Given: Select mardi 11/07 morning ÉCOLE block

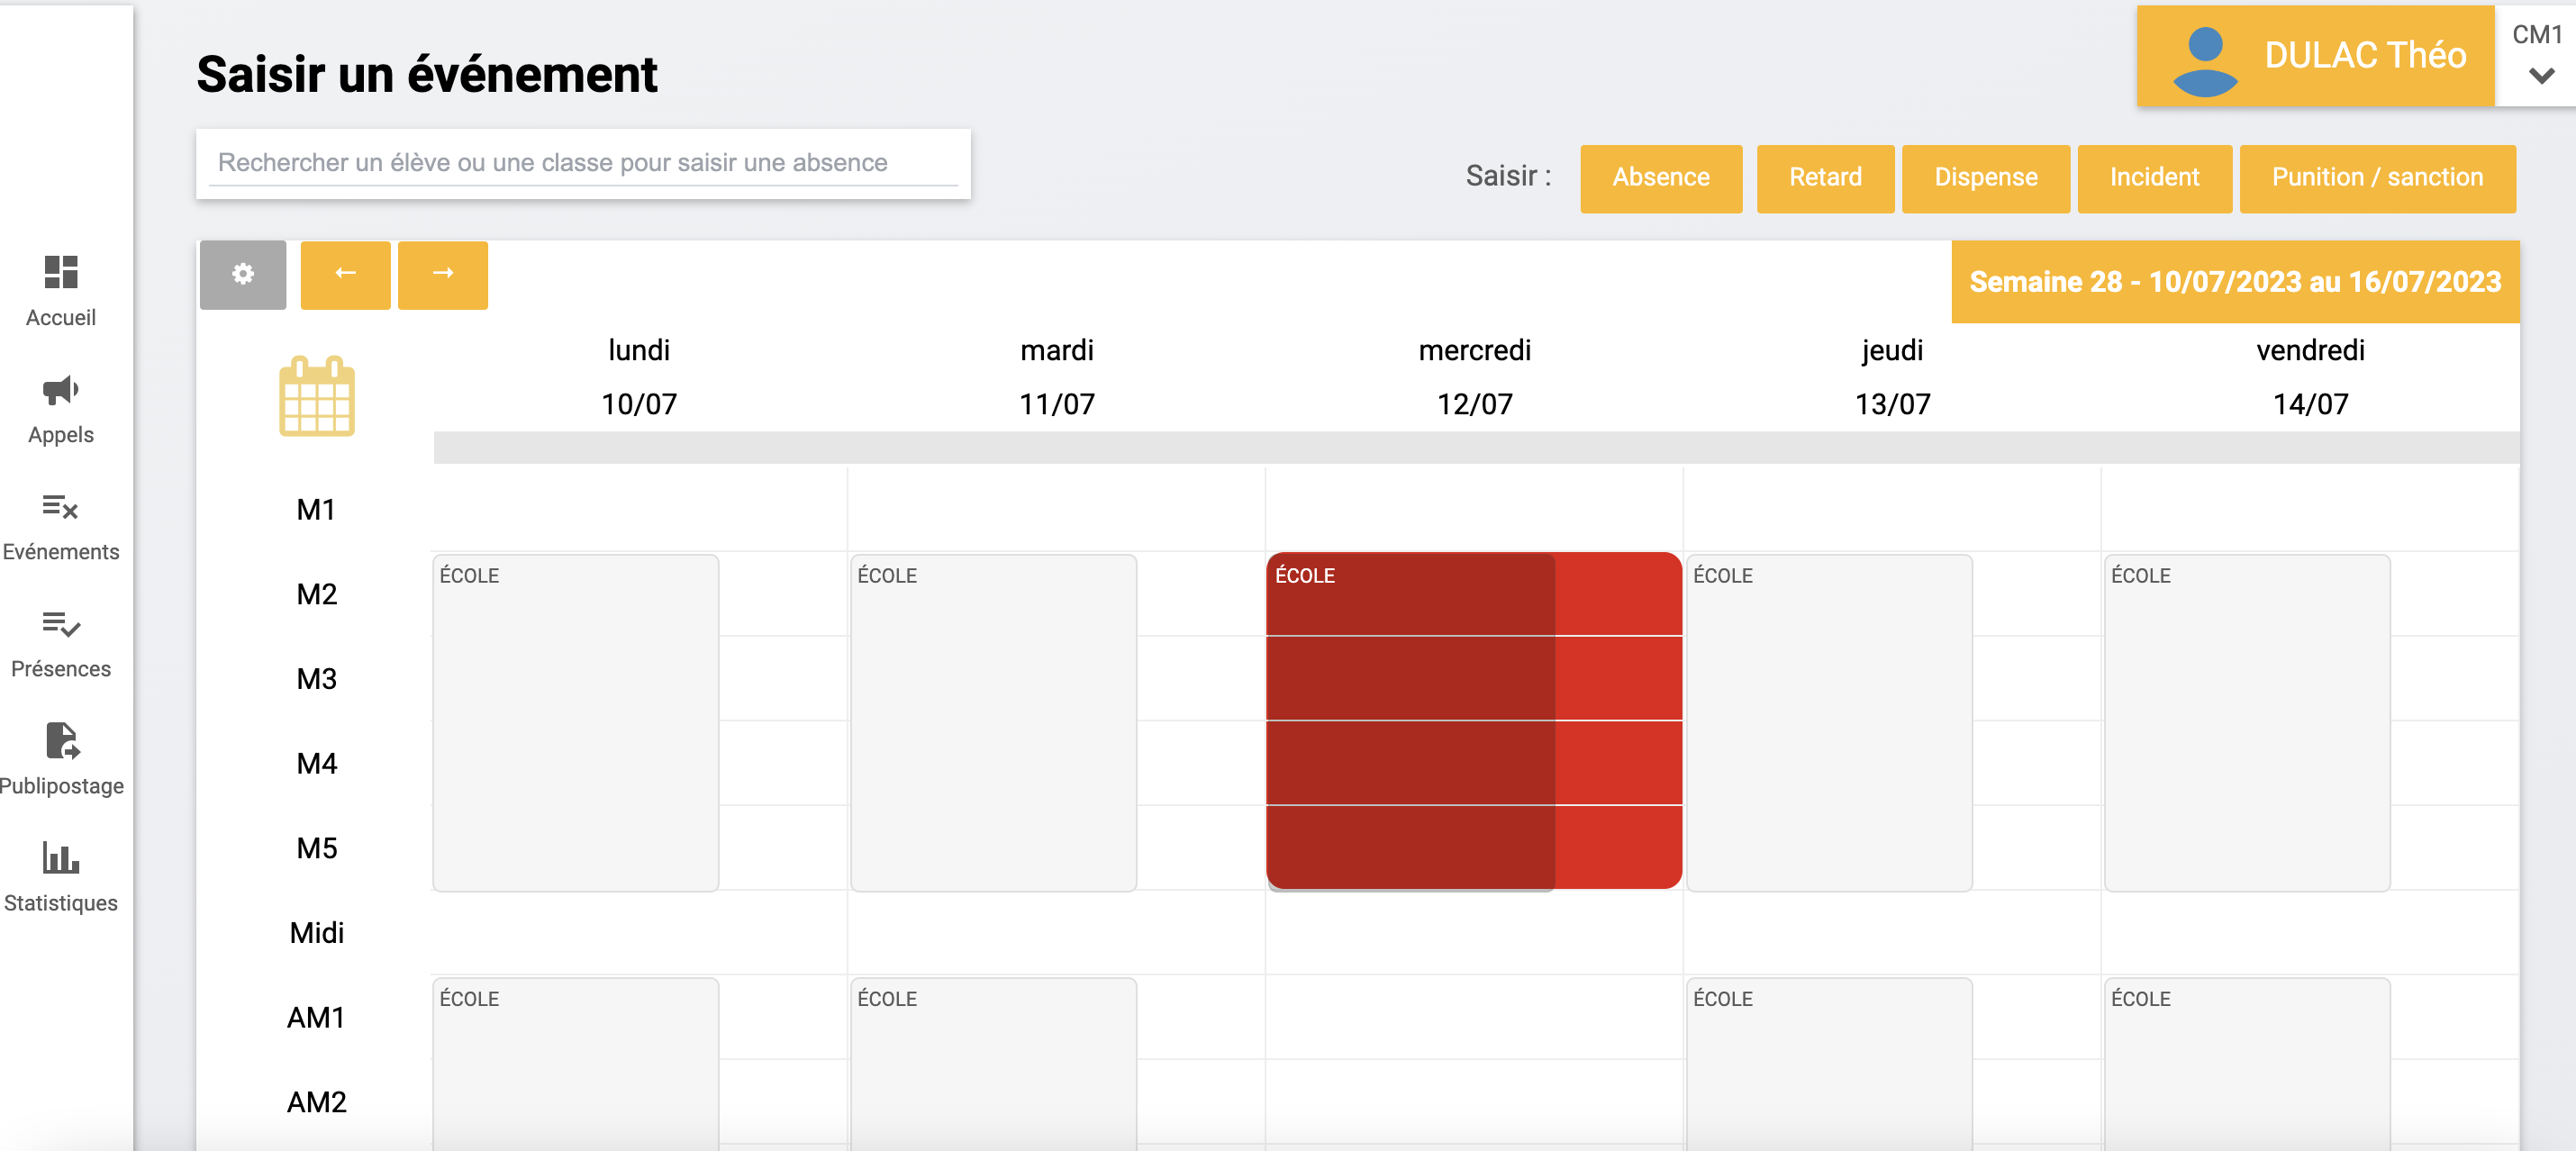Looking at the screenshot, I should point(993,722).
